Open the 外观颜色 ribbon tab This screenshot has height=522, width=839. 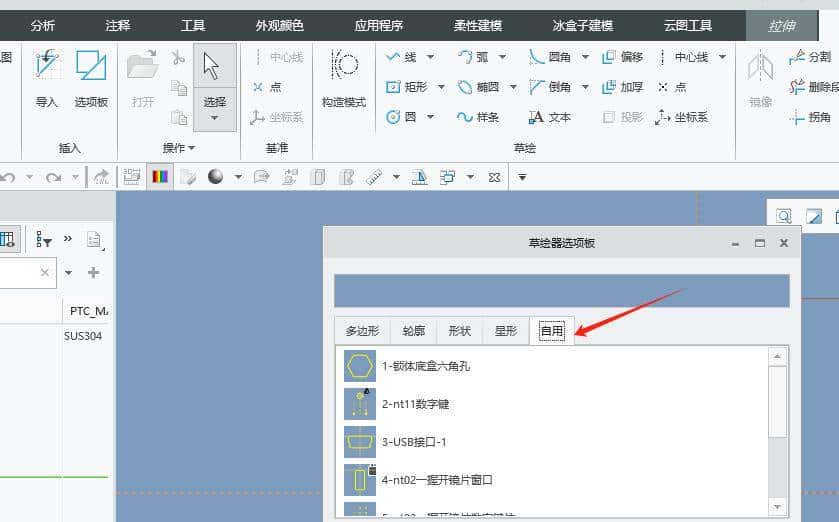point(279,25)
